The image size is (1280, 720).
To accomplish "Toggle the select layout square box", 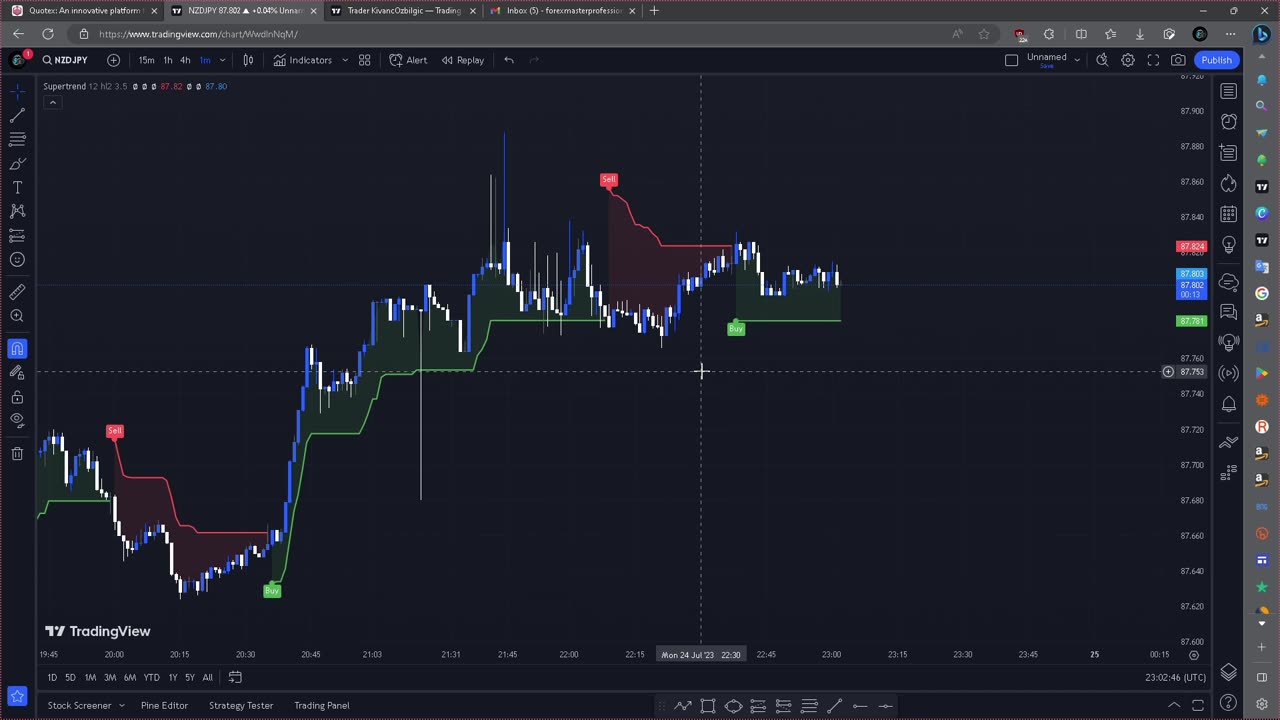I will (x=1011, y=60).
